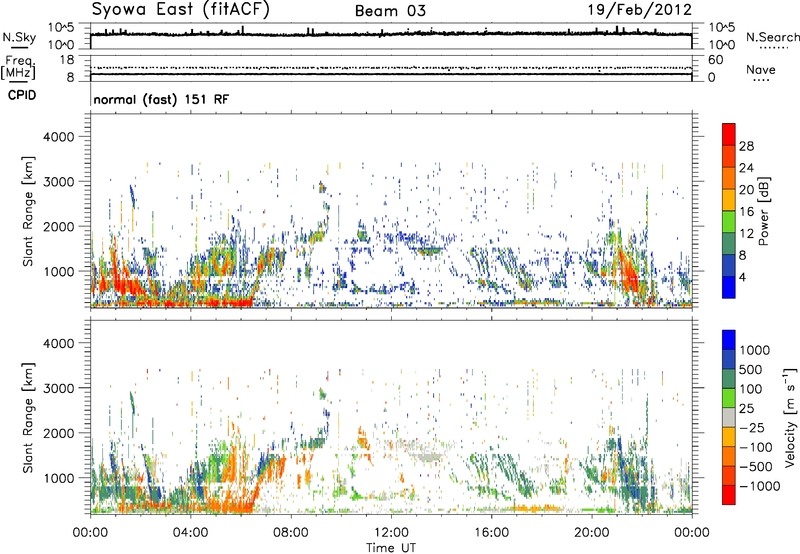Click the 25 value on Velocity colorbar
The image size is (800, 554).
746,409
